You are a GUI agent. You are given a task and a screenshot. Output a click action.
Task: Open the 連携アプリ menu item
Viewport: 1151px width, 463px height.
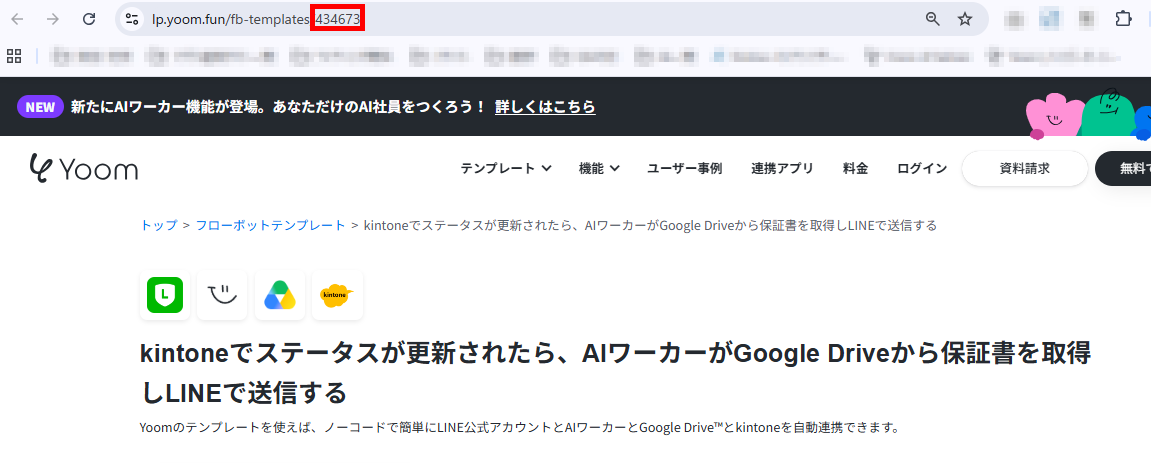pyautogui.click(x=783, y=168)
